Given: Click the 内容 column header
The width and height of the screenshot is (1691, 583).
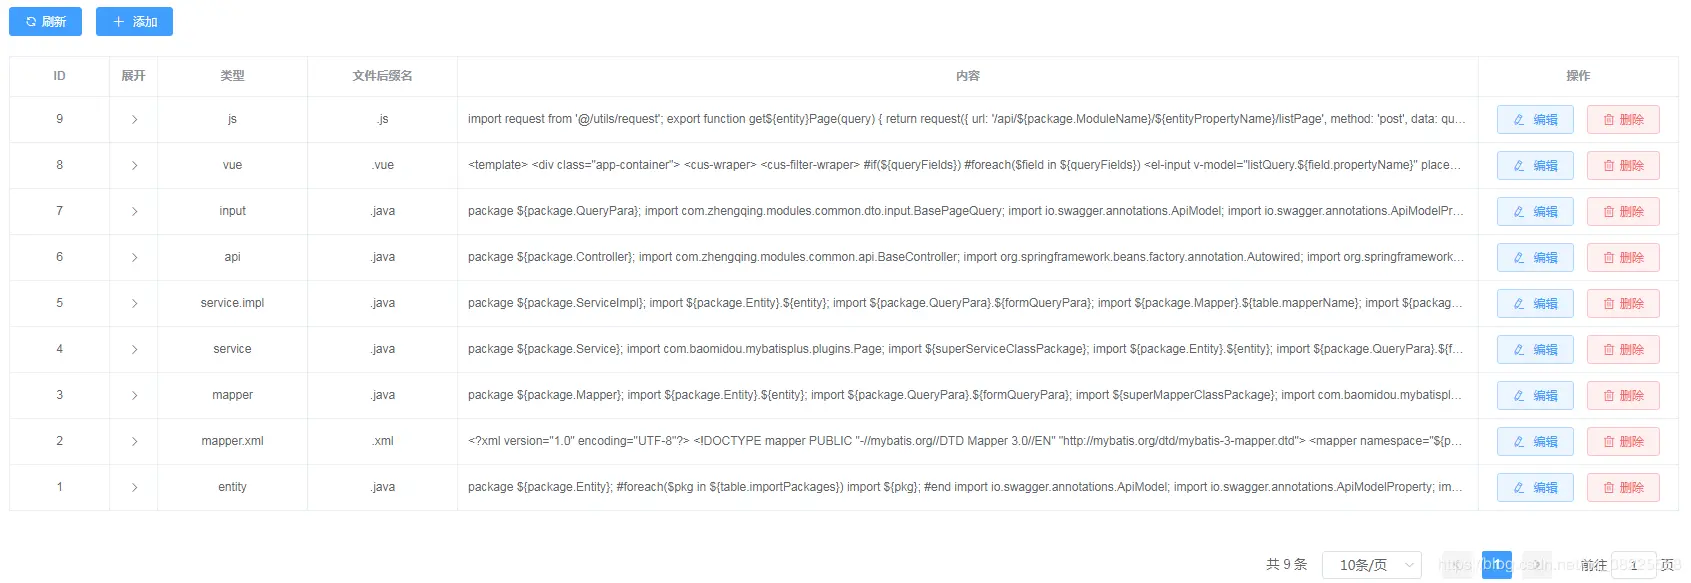Looking at the screenshot, I should pos(967,76).
